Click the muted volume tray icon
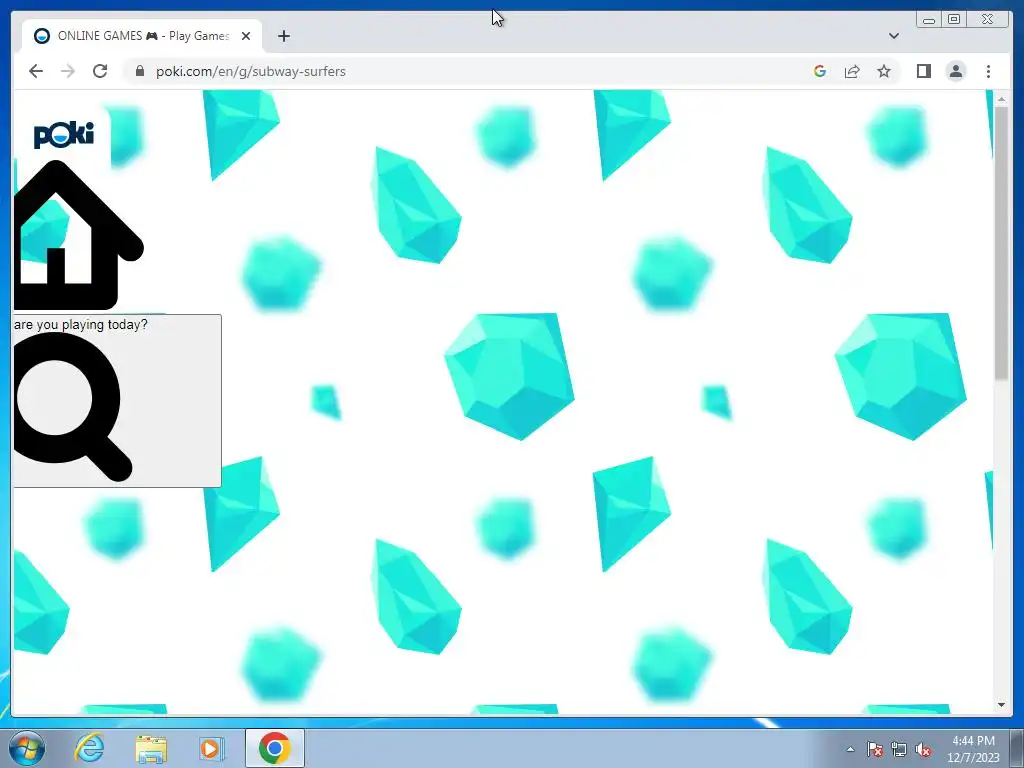The image size is (1024, 768). tap(923, 749)
